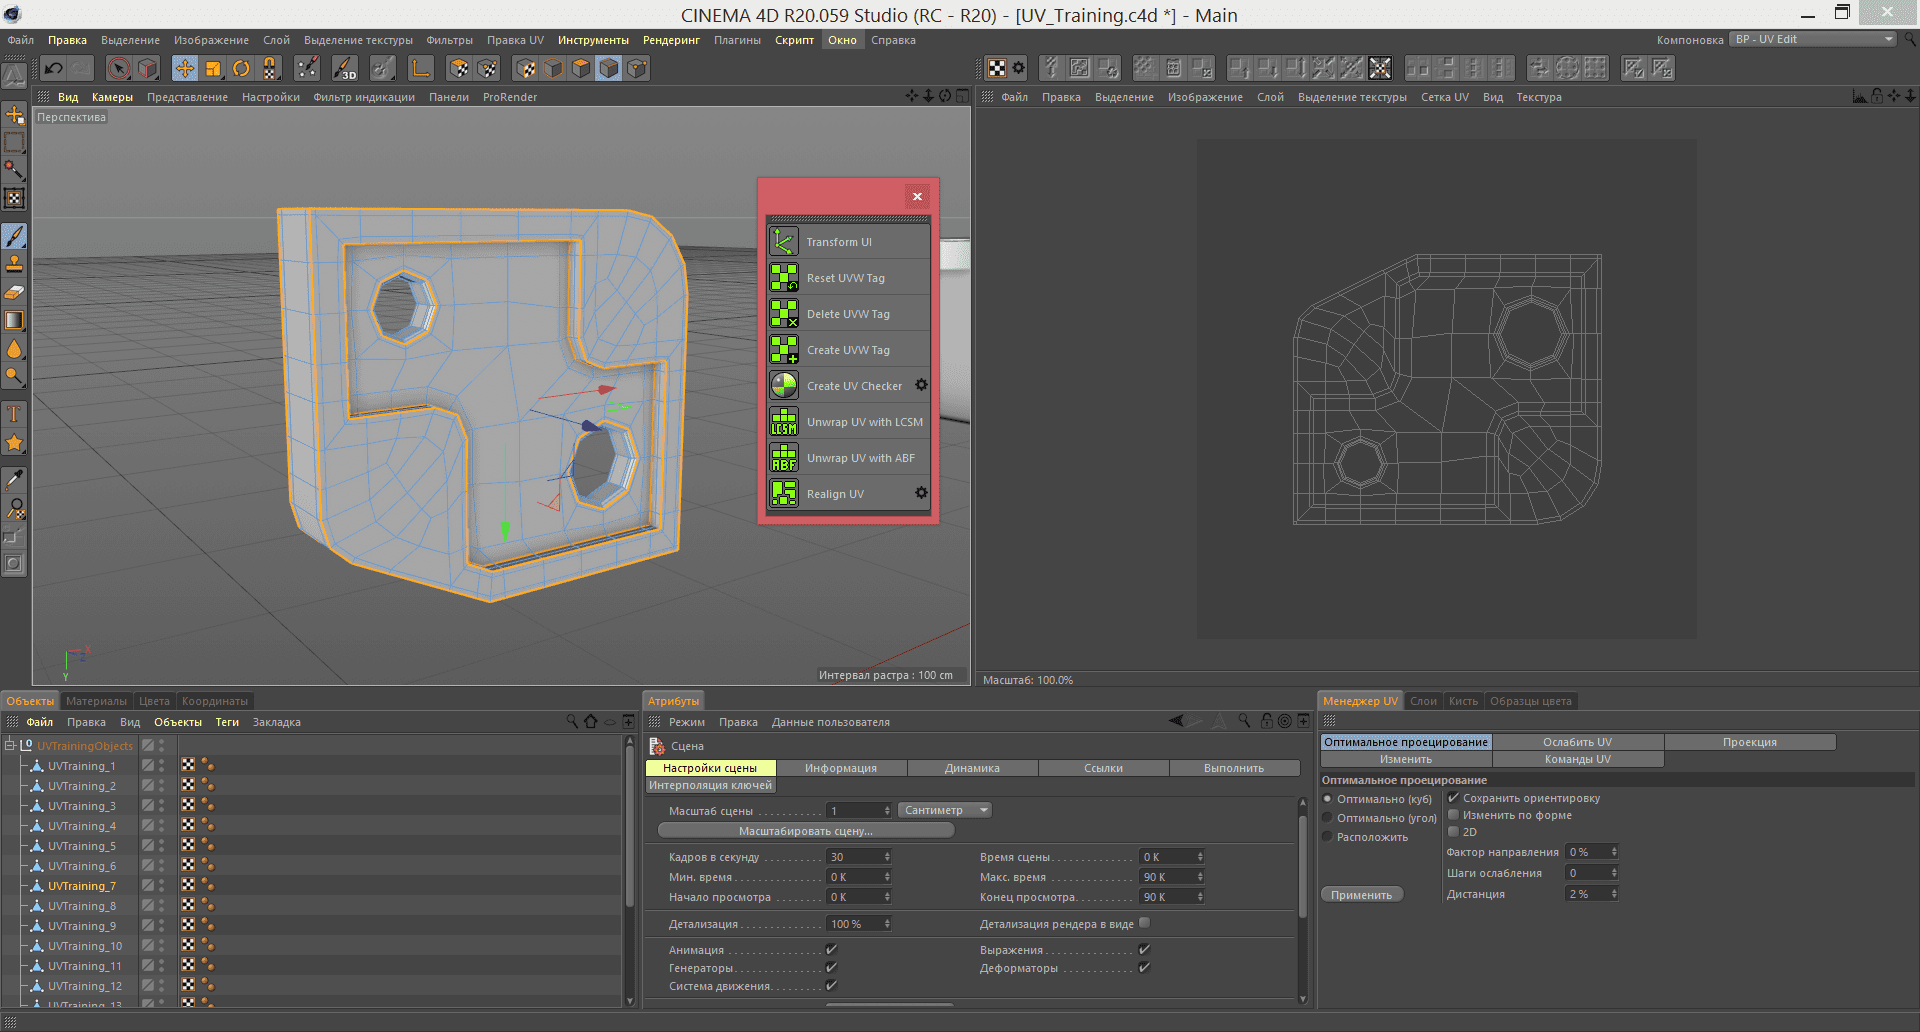This screenshot has width=1920, height=1032.
Task: Open the Команды UV tab button
Action: click(1577, 759)
